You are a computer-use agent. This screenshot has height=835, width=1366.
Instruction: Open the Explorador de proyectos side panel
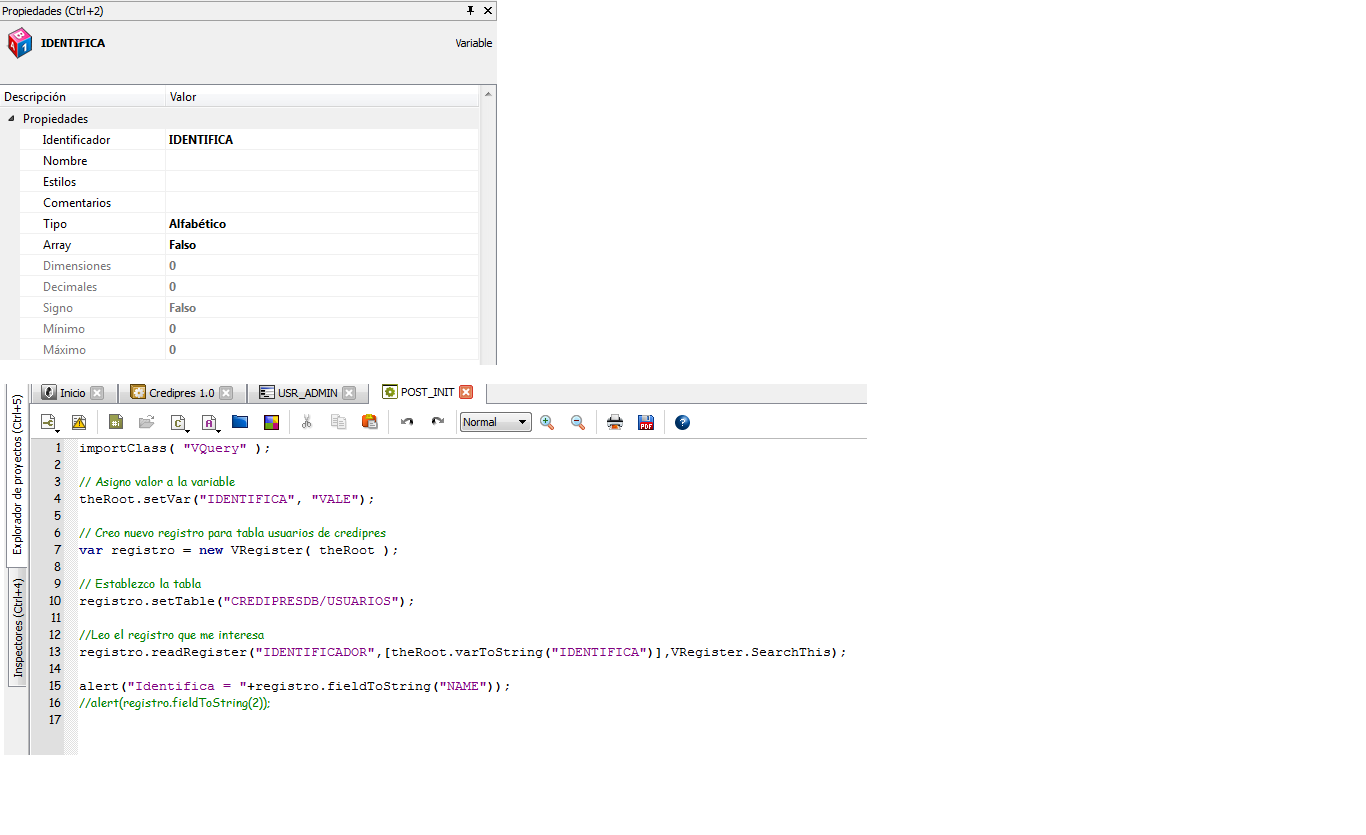[x=18, y=475]
